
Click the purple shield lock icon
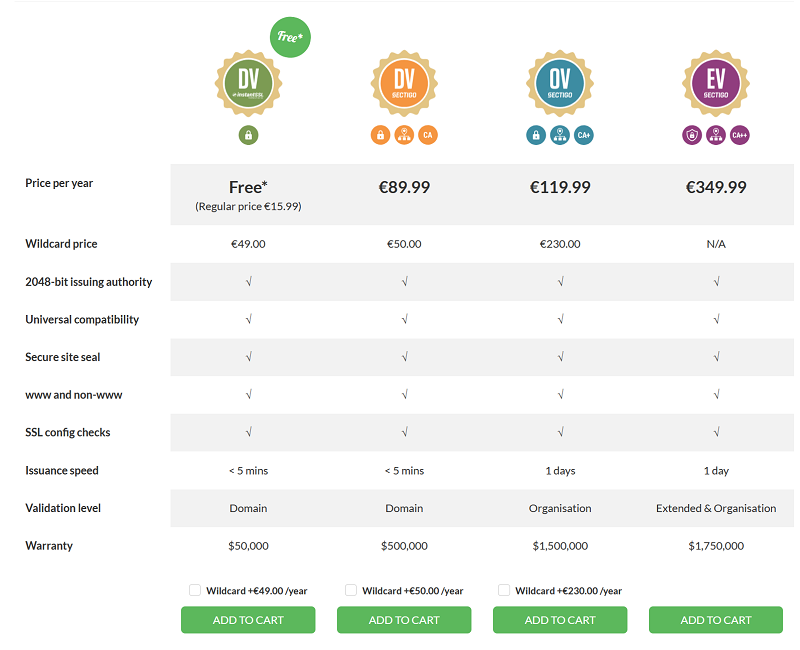point(692,135)
